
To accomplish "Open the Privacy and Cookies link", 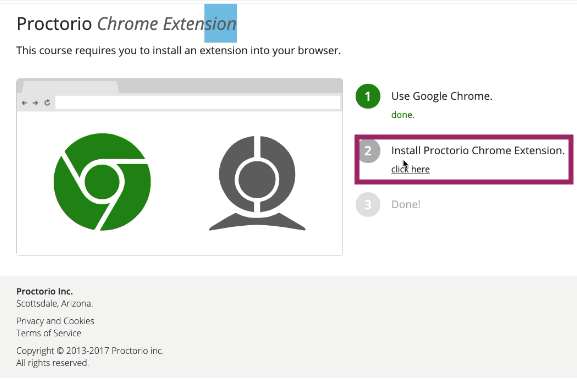I will [55, 321].
